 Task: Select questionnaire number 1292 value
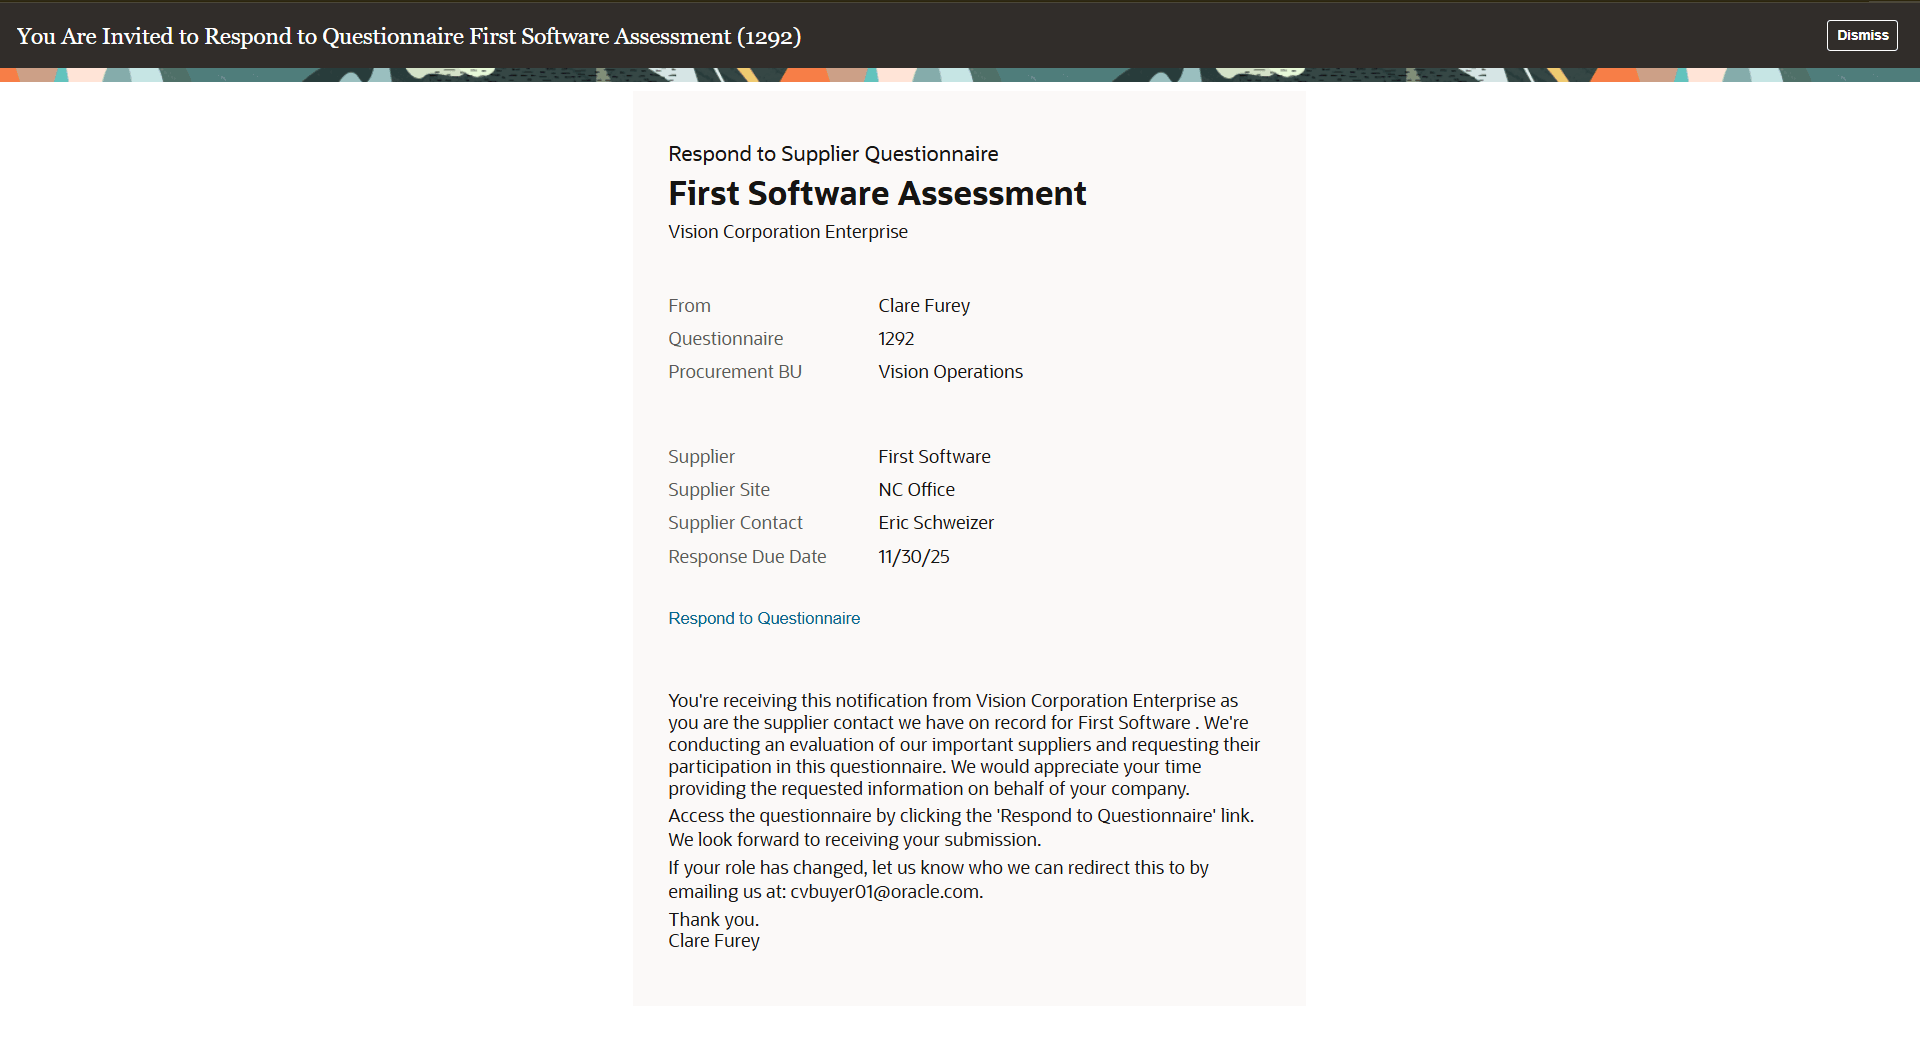point(896,339)
